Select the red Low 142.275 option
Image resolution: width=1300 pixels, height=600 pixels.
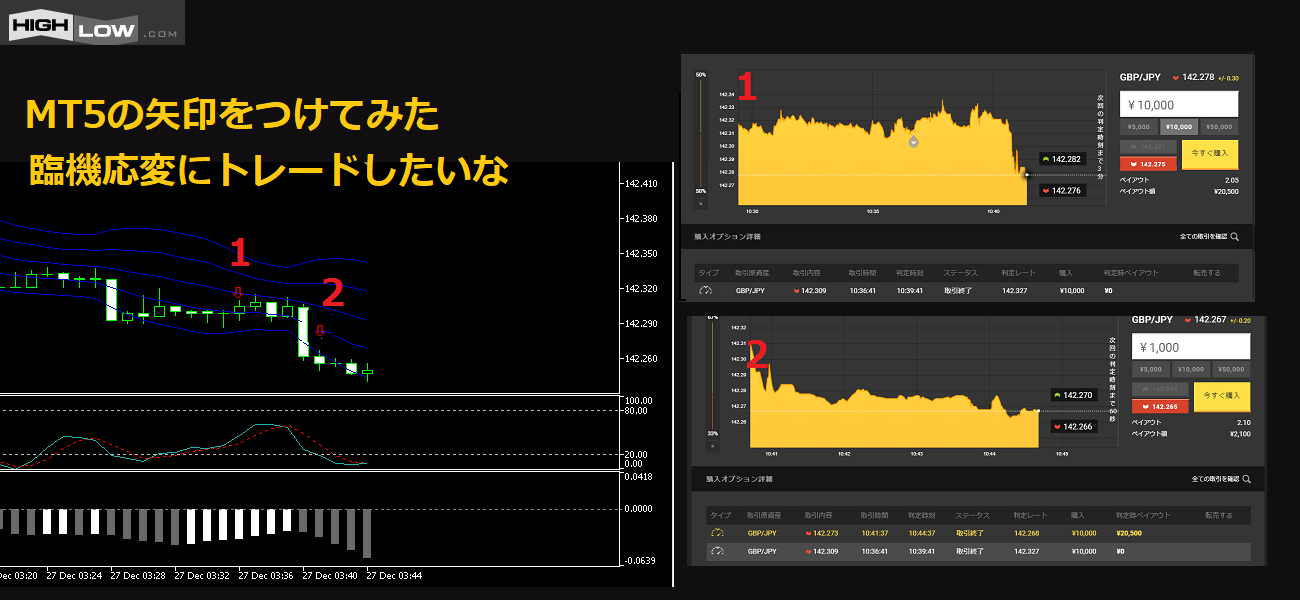click(x=1148, y=164)
